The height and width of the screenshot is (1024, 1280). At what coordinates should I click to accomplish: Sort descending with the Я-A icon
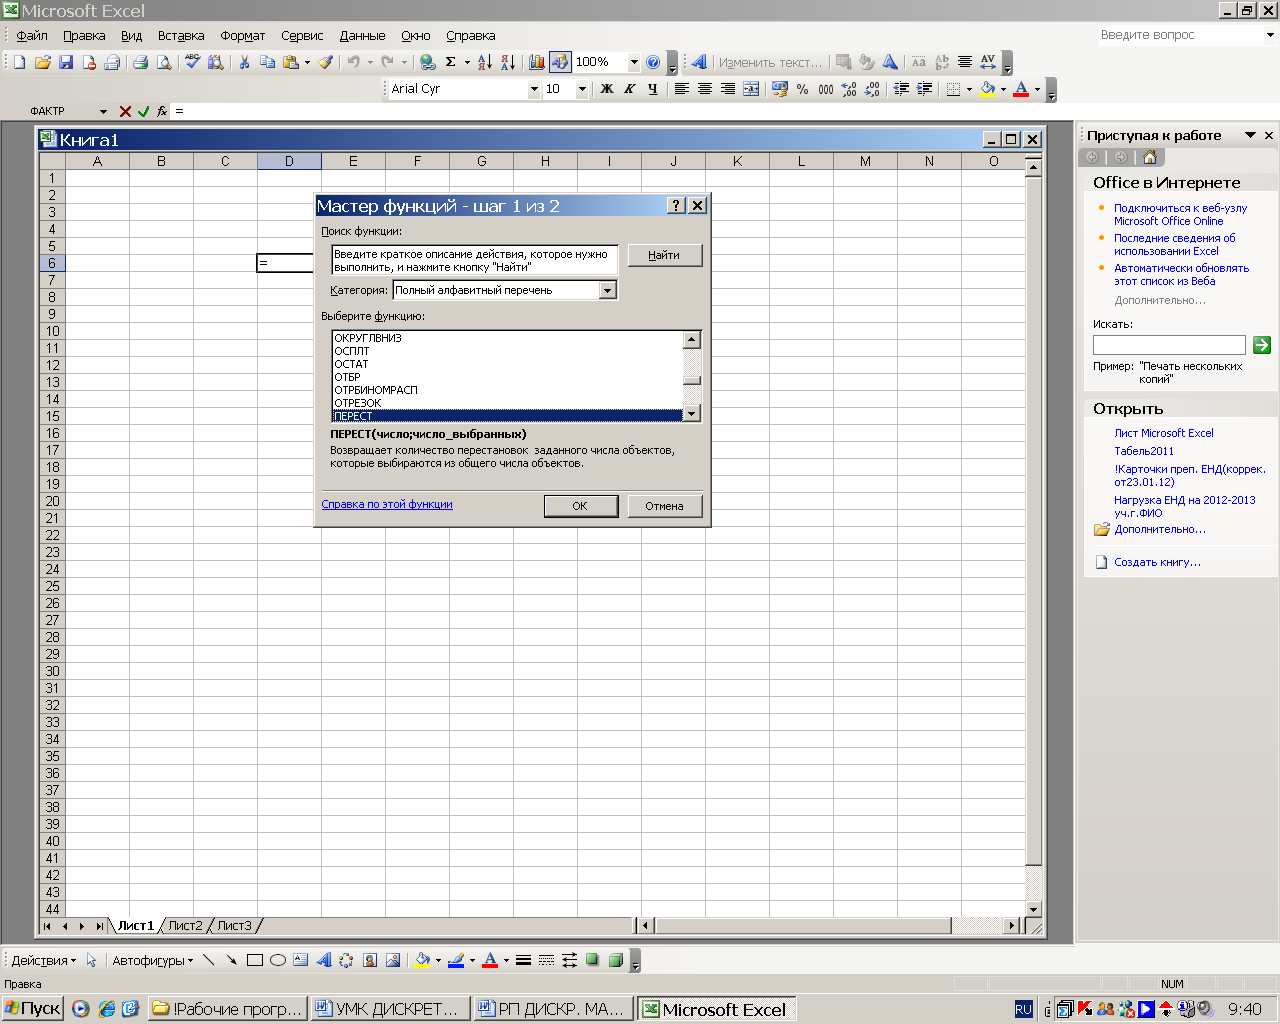coord(508,62)
